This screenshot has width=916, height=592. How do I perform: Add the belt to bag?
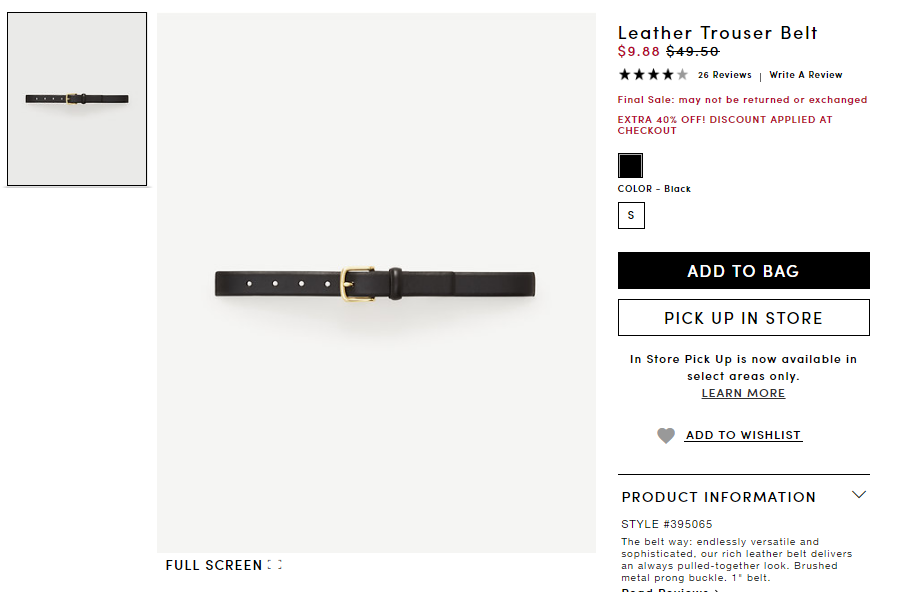pos(744,271)
